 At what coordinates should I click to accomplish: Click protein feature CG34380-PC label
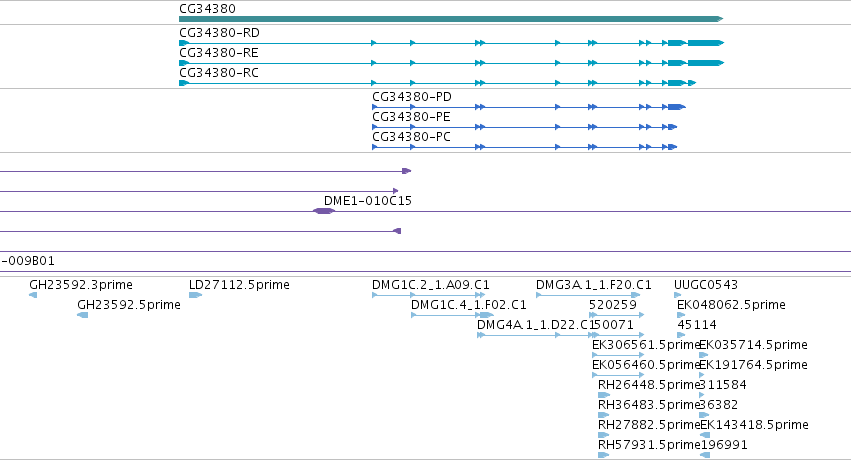click(411, 137)
